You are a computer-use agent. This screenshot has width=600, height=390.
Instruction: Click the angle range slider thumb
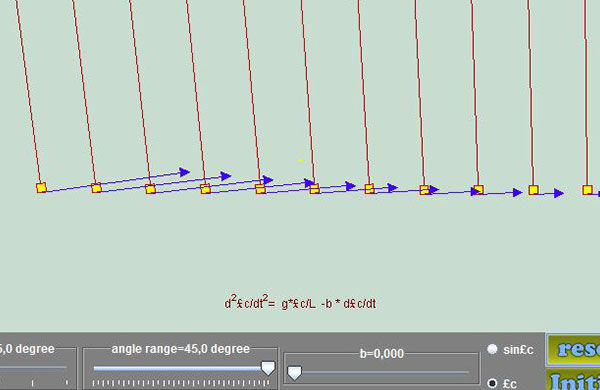pos(268,368)
